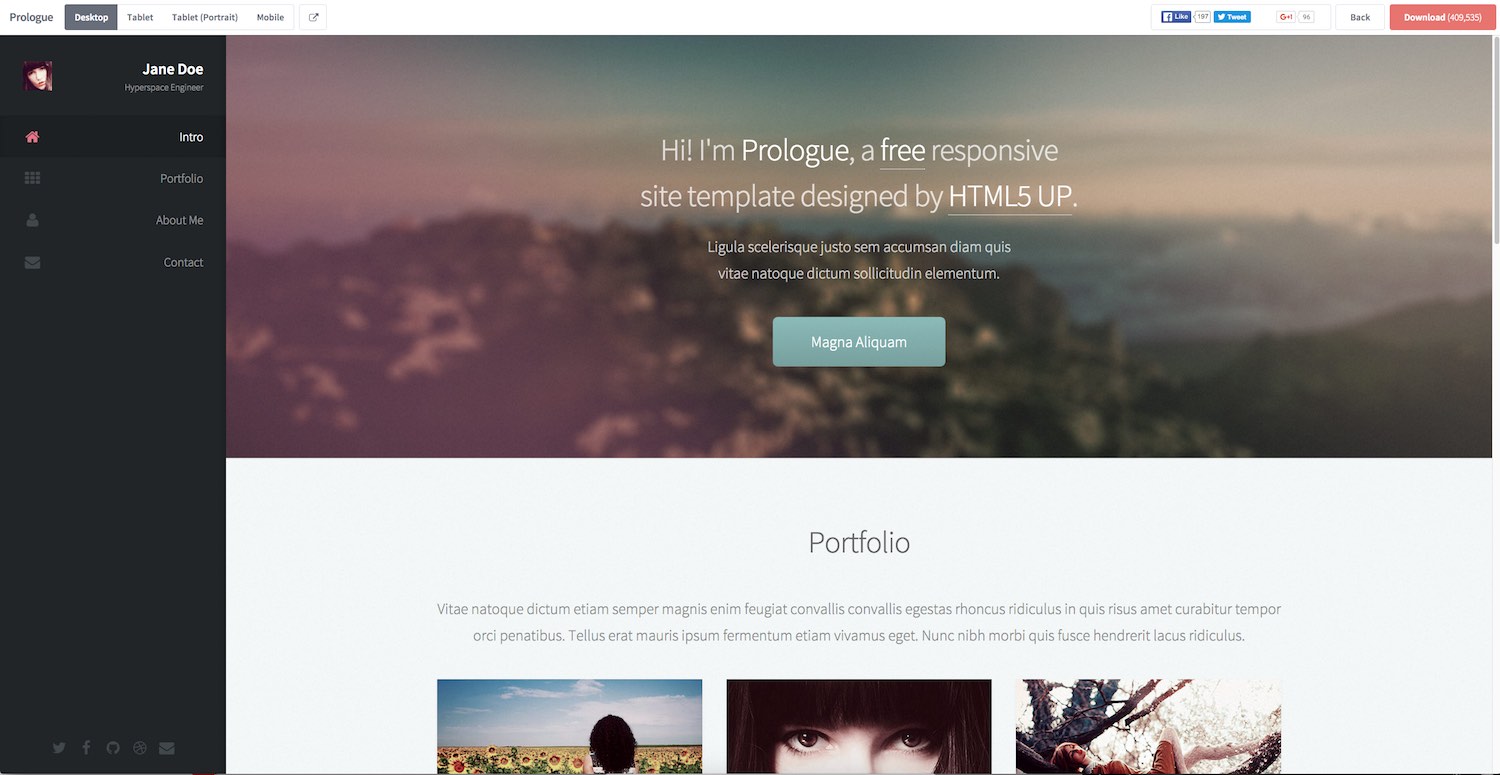Switch to Tablet preview mode
This screenshot has width=1500, height=775.
[140, 17]
